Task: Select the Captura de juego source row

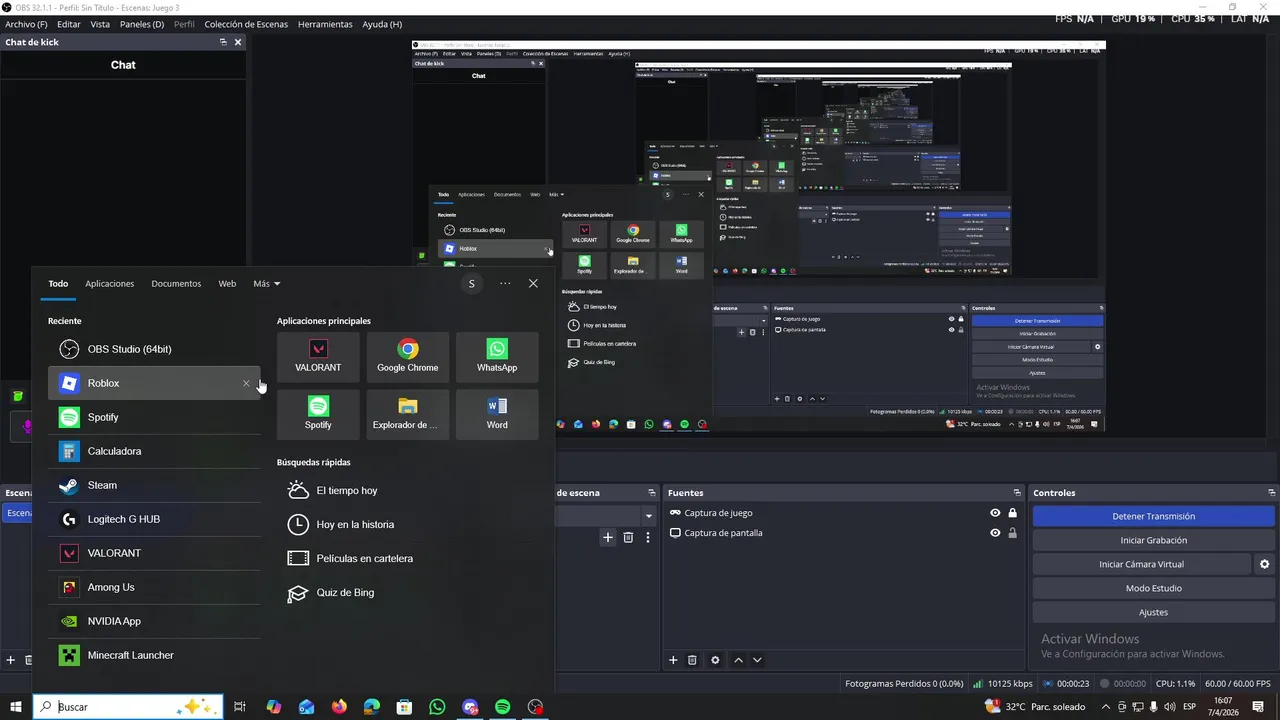Action: (x=844, y=513)
